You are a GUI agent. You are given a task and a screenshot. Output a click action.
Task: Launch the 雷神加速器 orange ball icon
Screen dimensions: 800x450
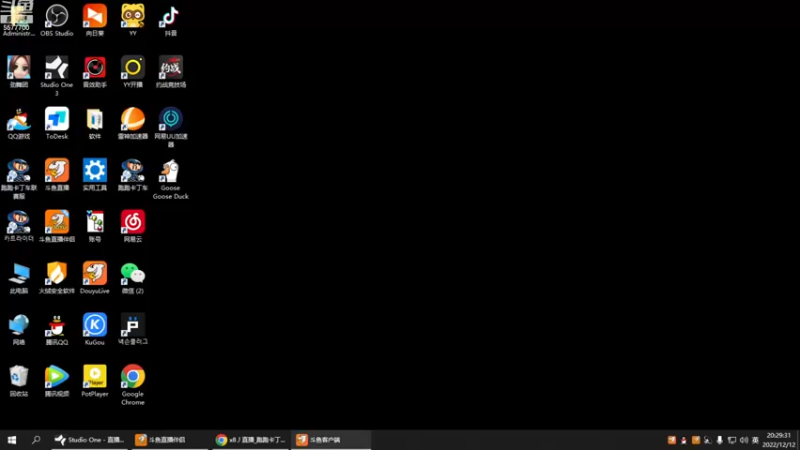(x=133, y=123)
